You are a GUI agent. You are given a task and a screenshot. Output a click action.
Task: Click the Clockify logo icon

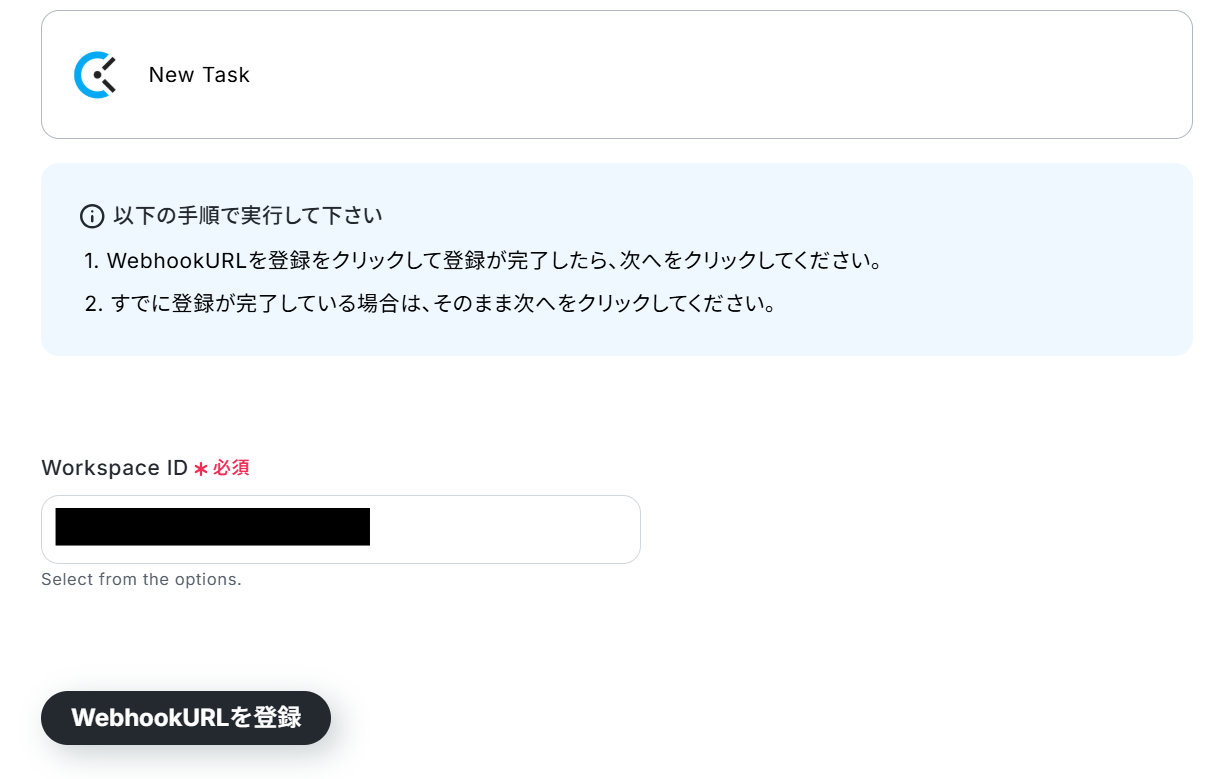tap(96, 75)
